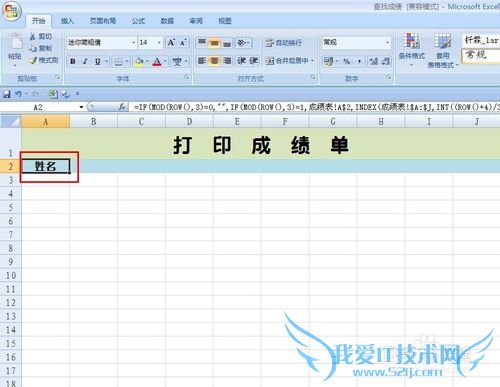Increase font size with large A button
The height and width of the screenshot is (387, 500).
click(171, 43)
